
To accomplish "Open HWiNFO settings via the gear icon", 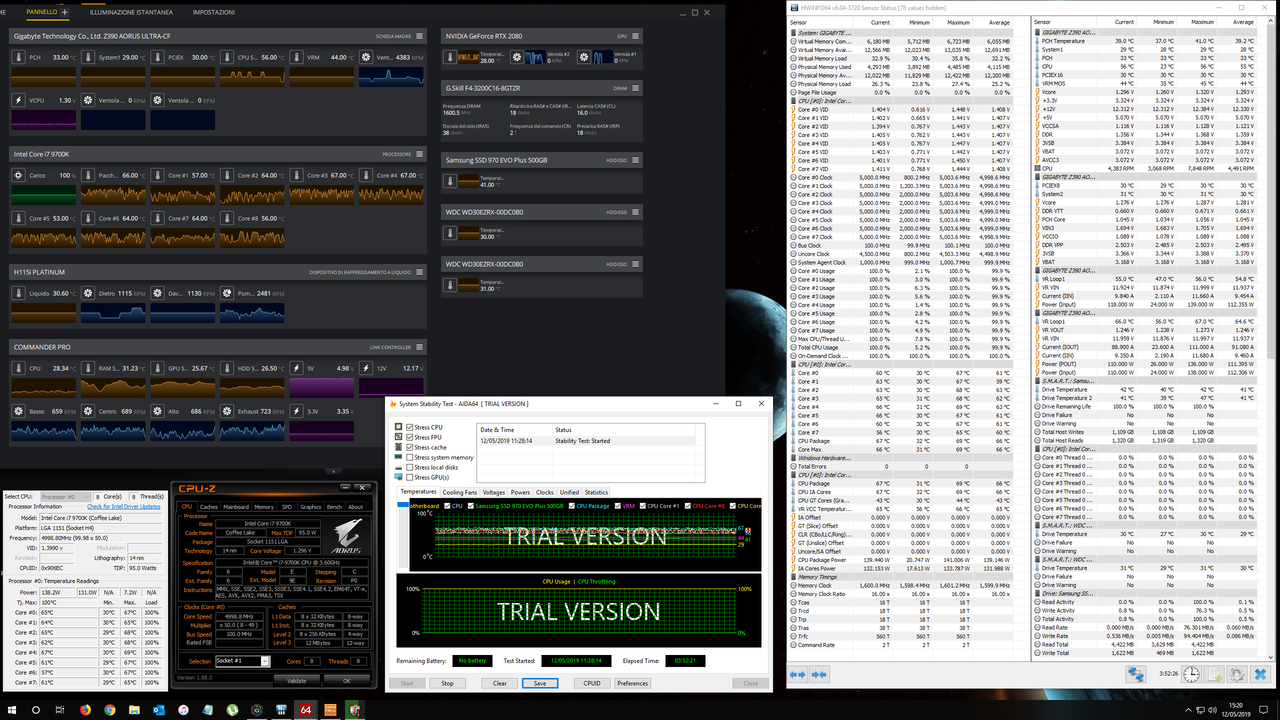I will pyautogui.click(x=1236, y=673).
